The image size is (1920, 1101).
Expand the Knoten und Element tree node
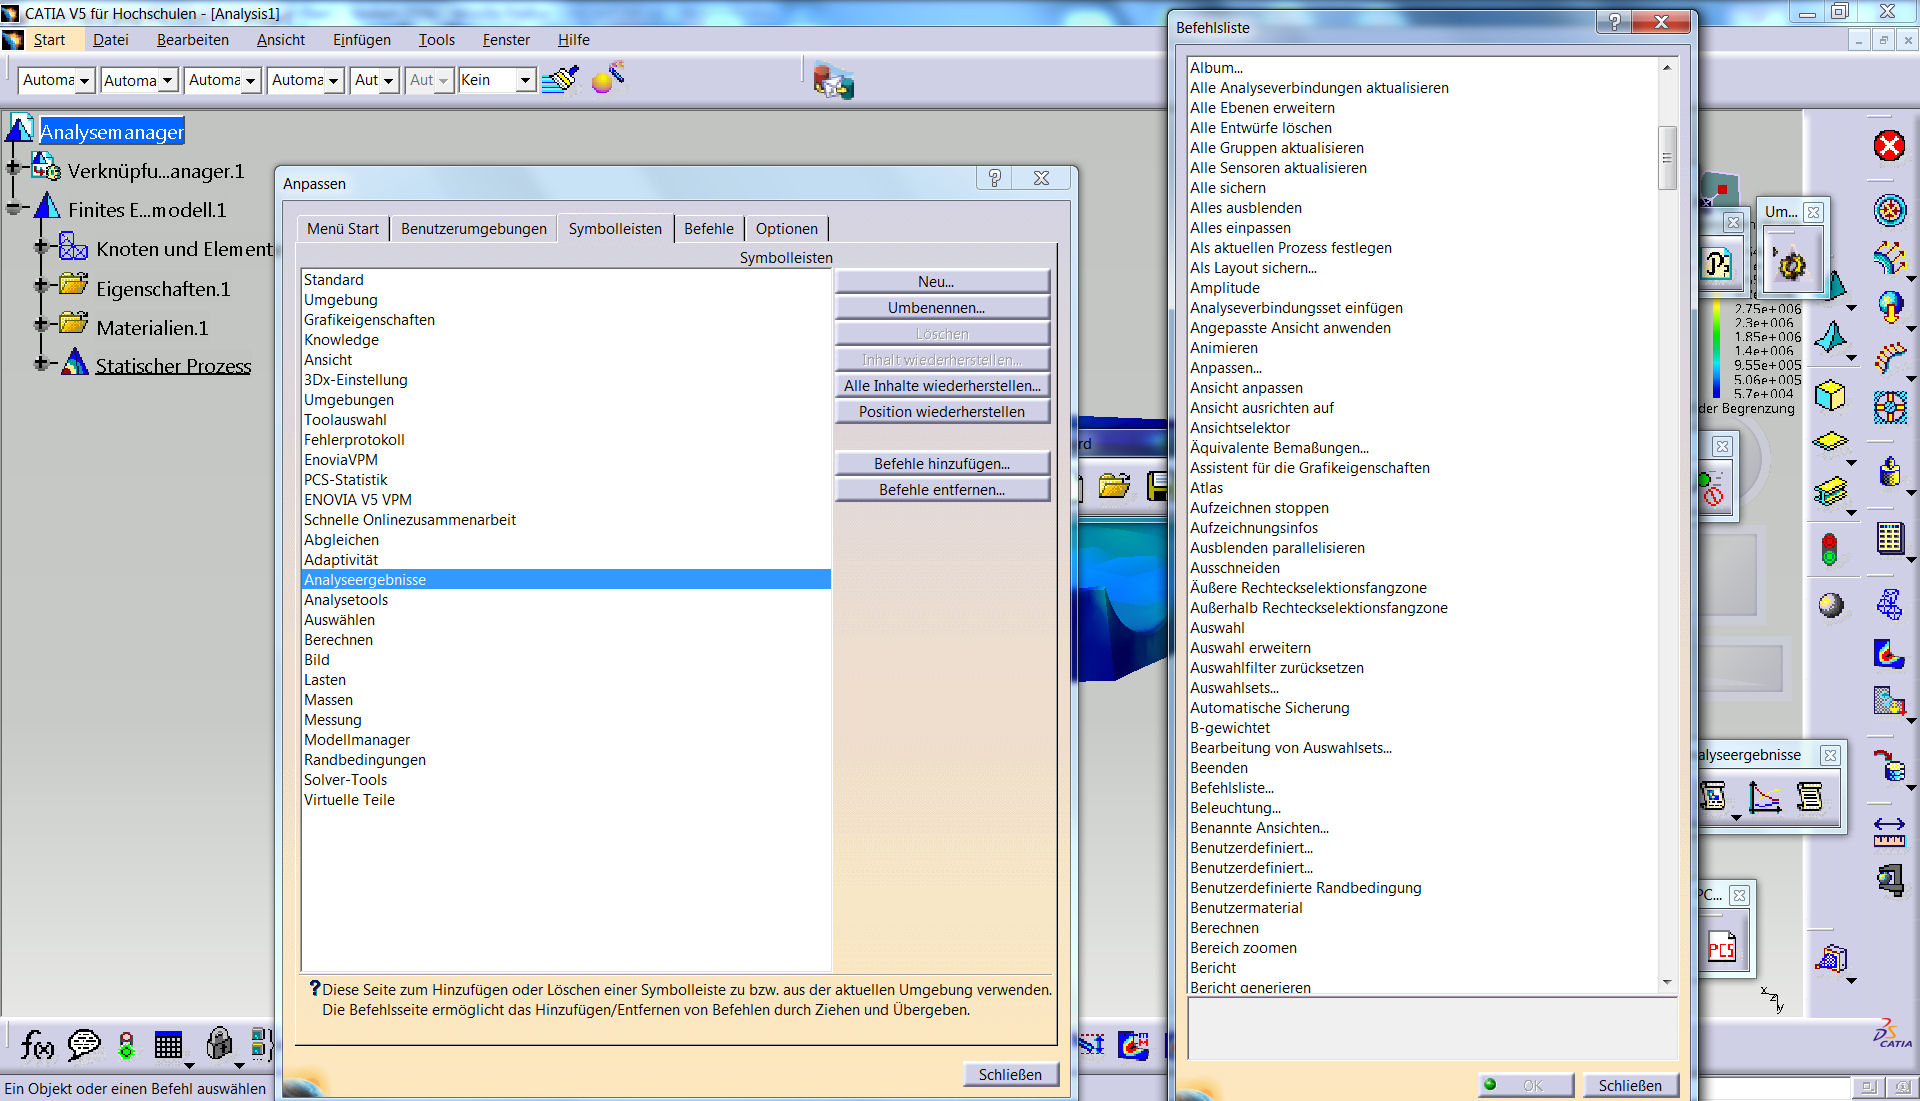pyautogui.click(x=41, y=246)
